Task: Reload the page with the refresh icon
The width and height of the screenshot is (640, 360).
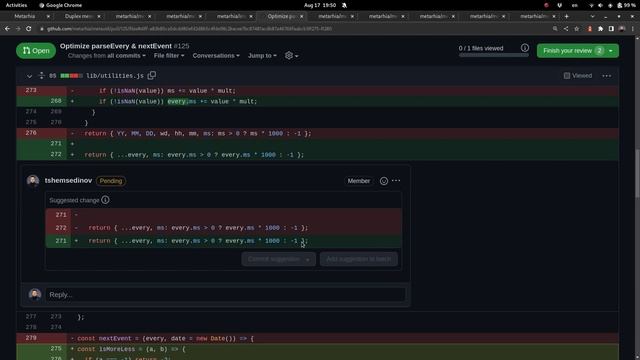Action: point(29,29)
